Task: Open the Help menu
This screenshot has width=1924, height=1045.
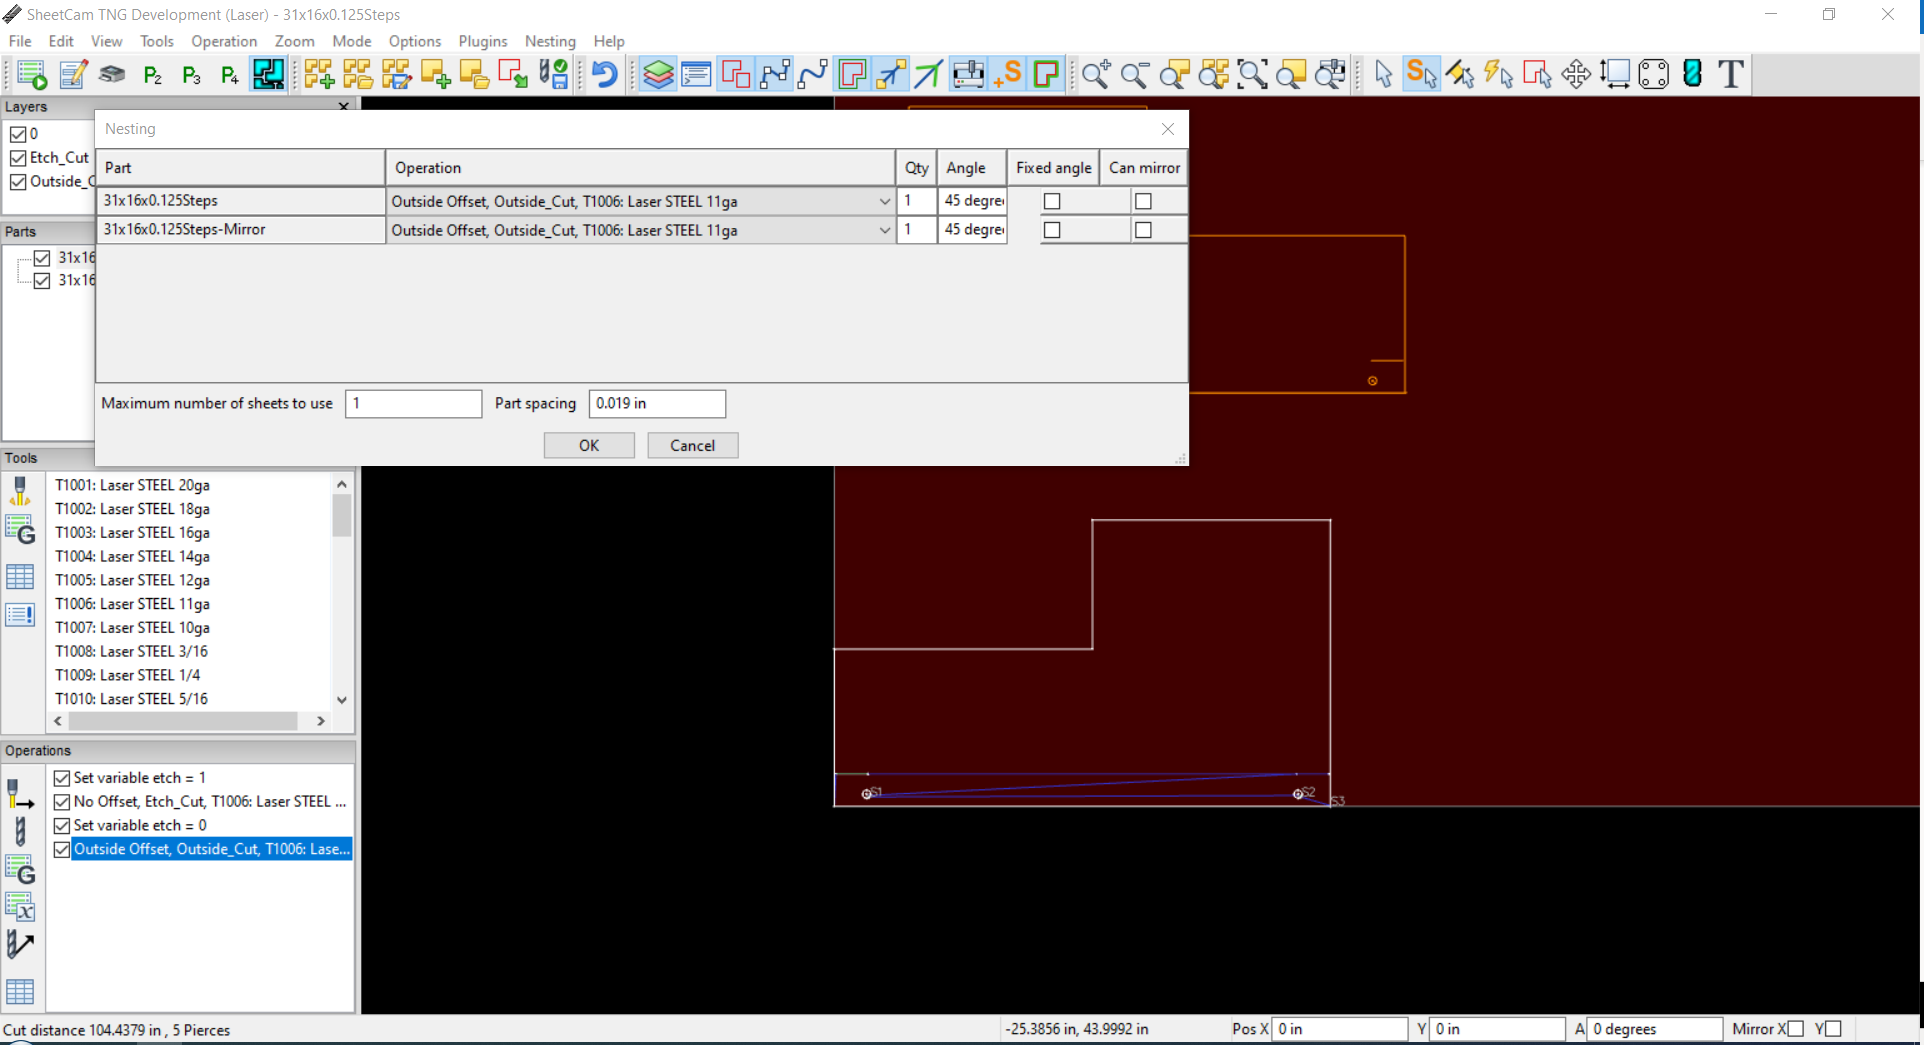Action: [609, 41]
